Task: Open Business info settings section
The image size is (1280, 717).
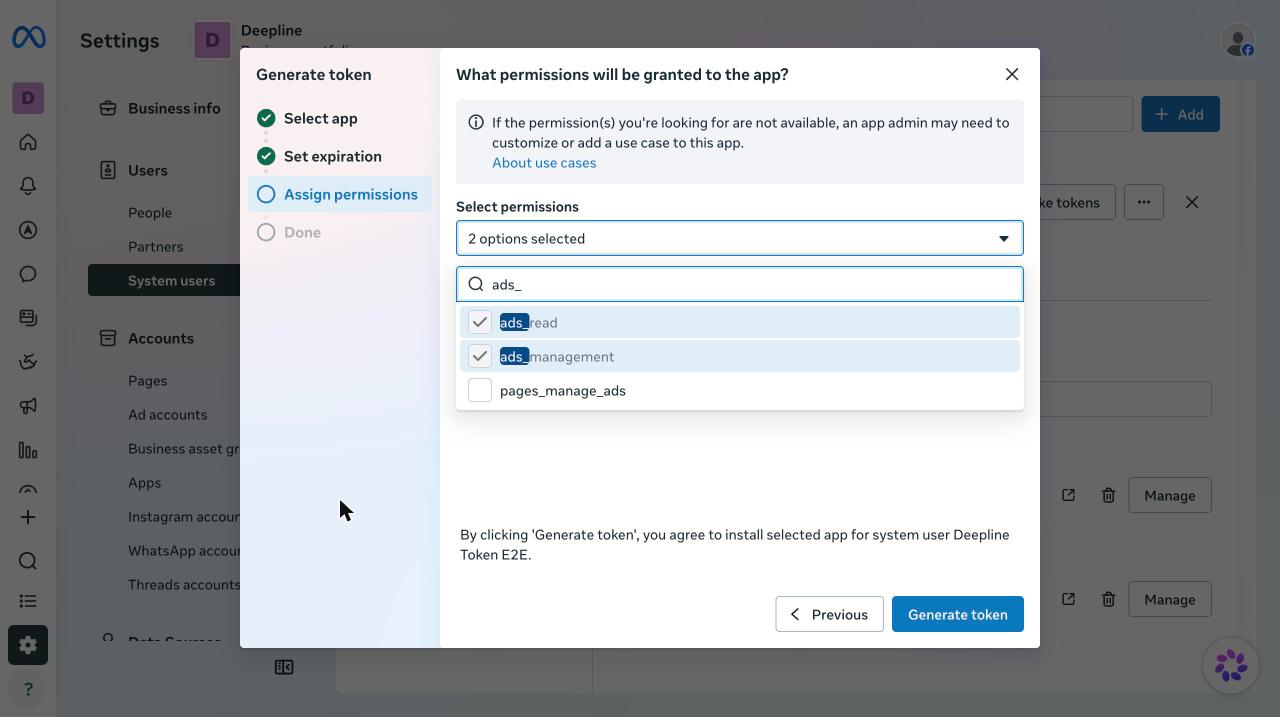Action: coord(174,108)
